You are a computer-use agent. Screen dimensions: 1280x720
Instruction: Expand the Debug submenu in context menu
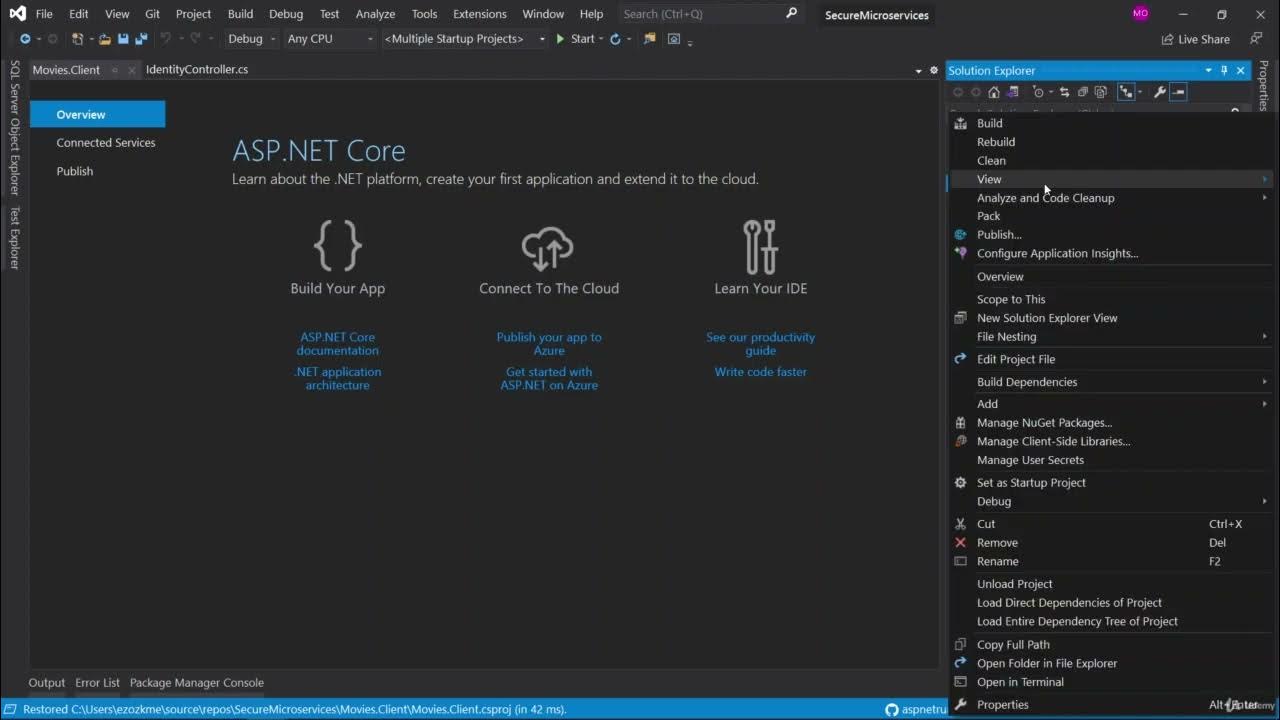pos(1265,501)
